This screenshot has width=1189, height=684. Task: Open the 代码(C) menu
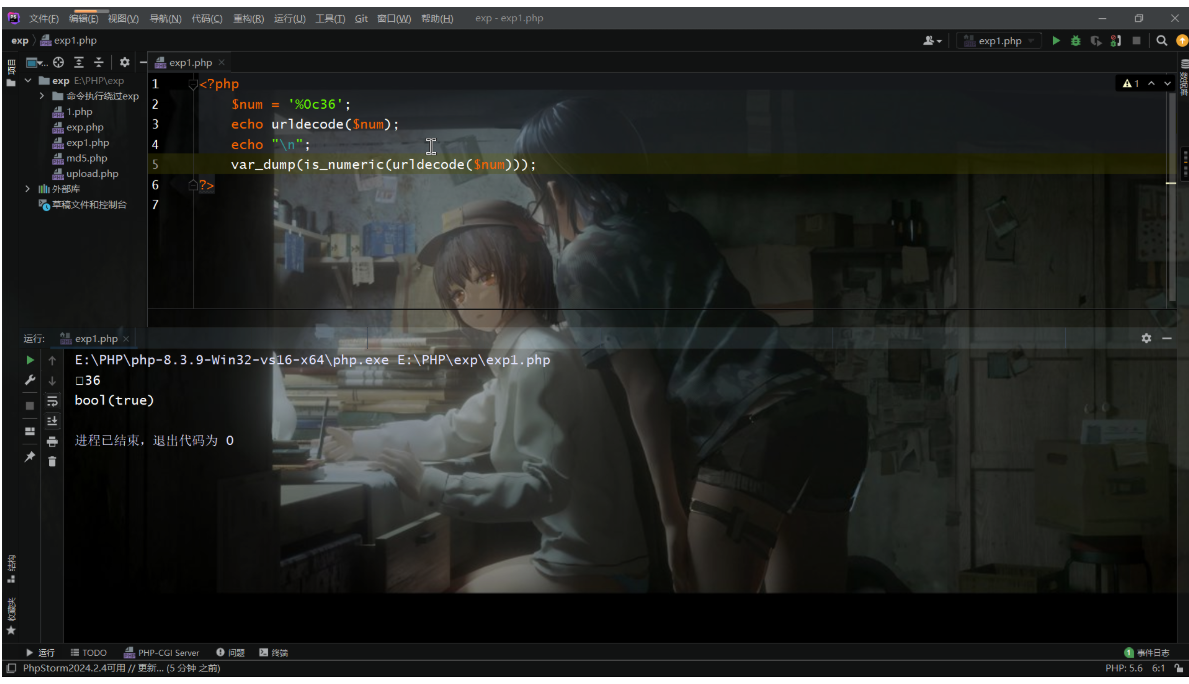pos(207,18)
